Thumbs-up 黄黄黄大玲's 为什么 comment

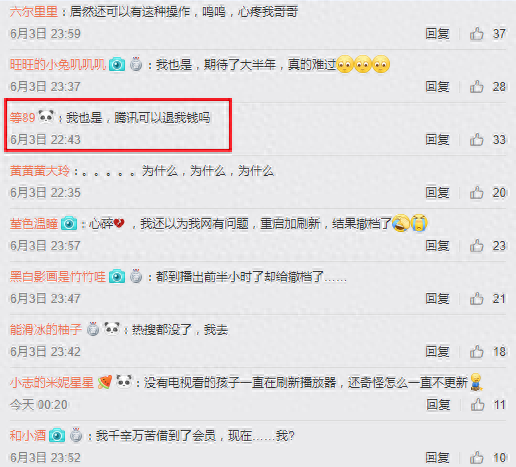pos(477,193)
